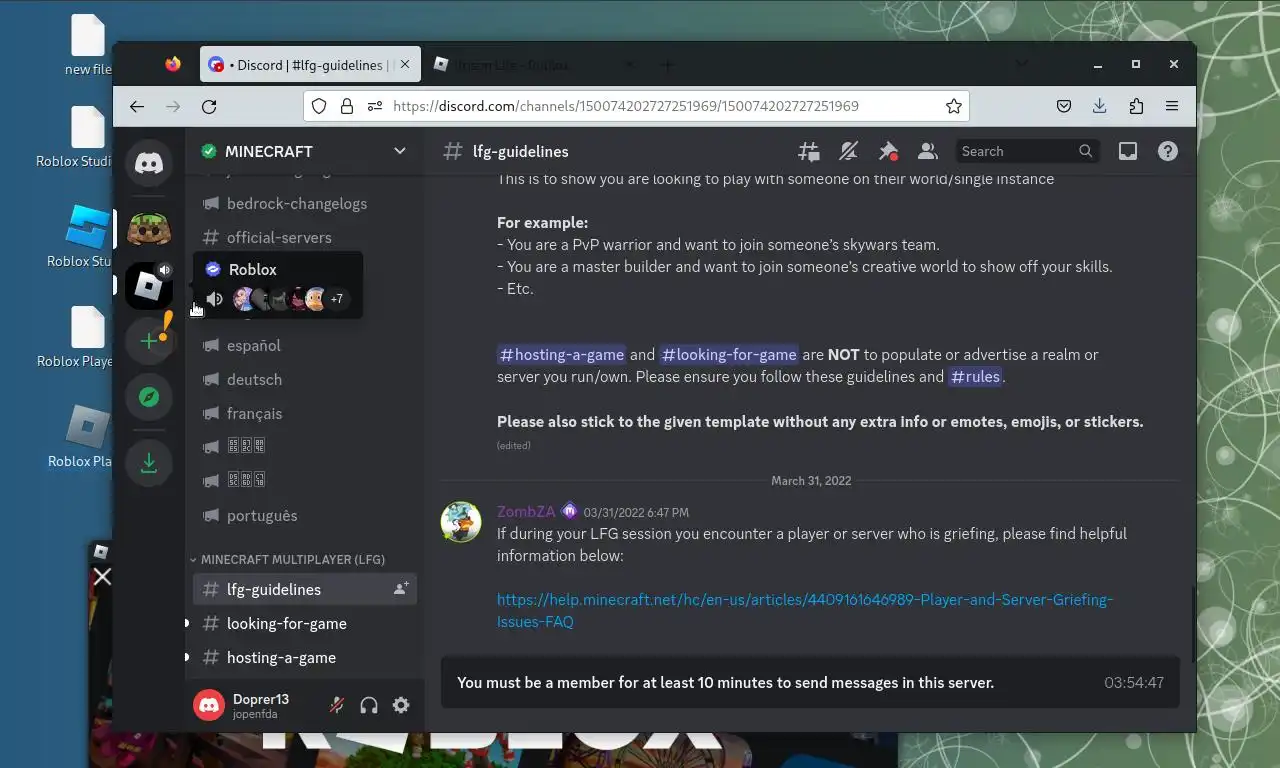
Task: Click ZombZA avatar image
Action: (461, 522)
